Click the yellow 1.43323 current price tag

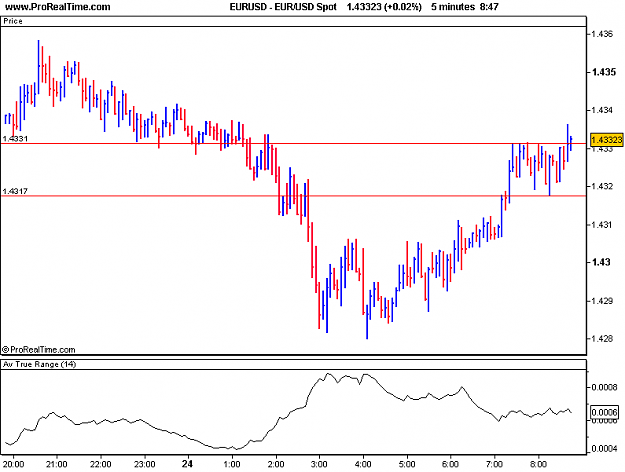(606, 140)
